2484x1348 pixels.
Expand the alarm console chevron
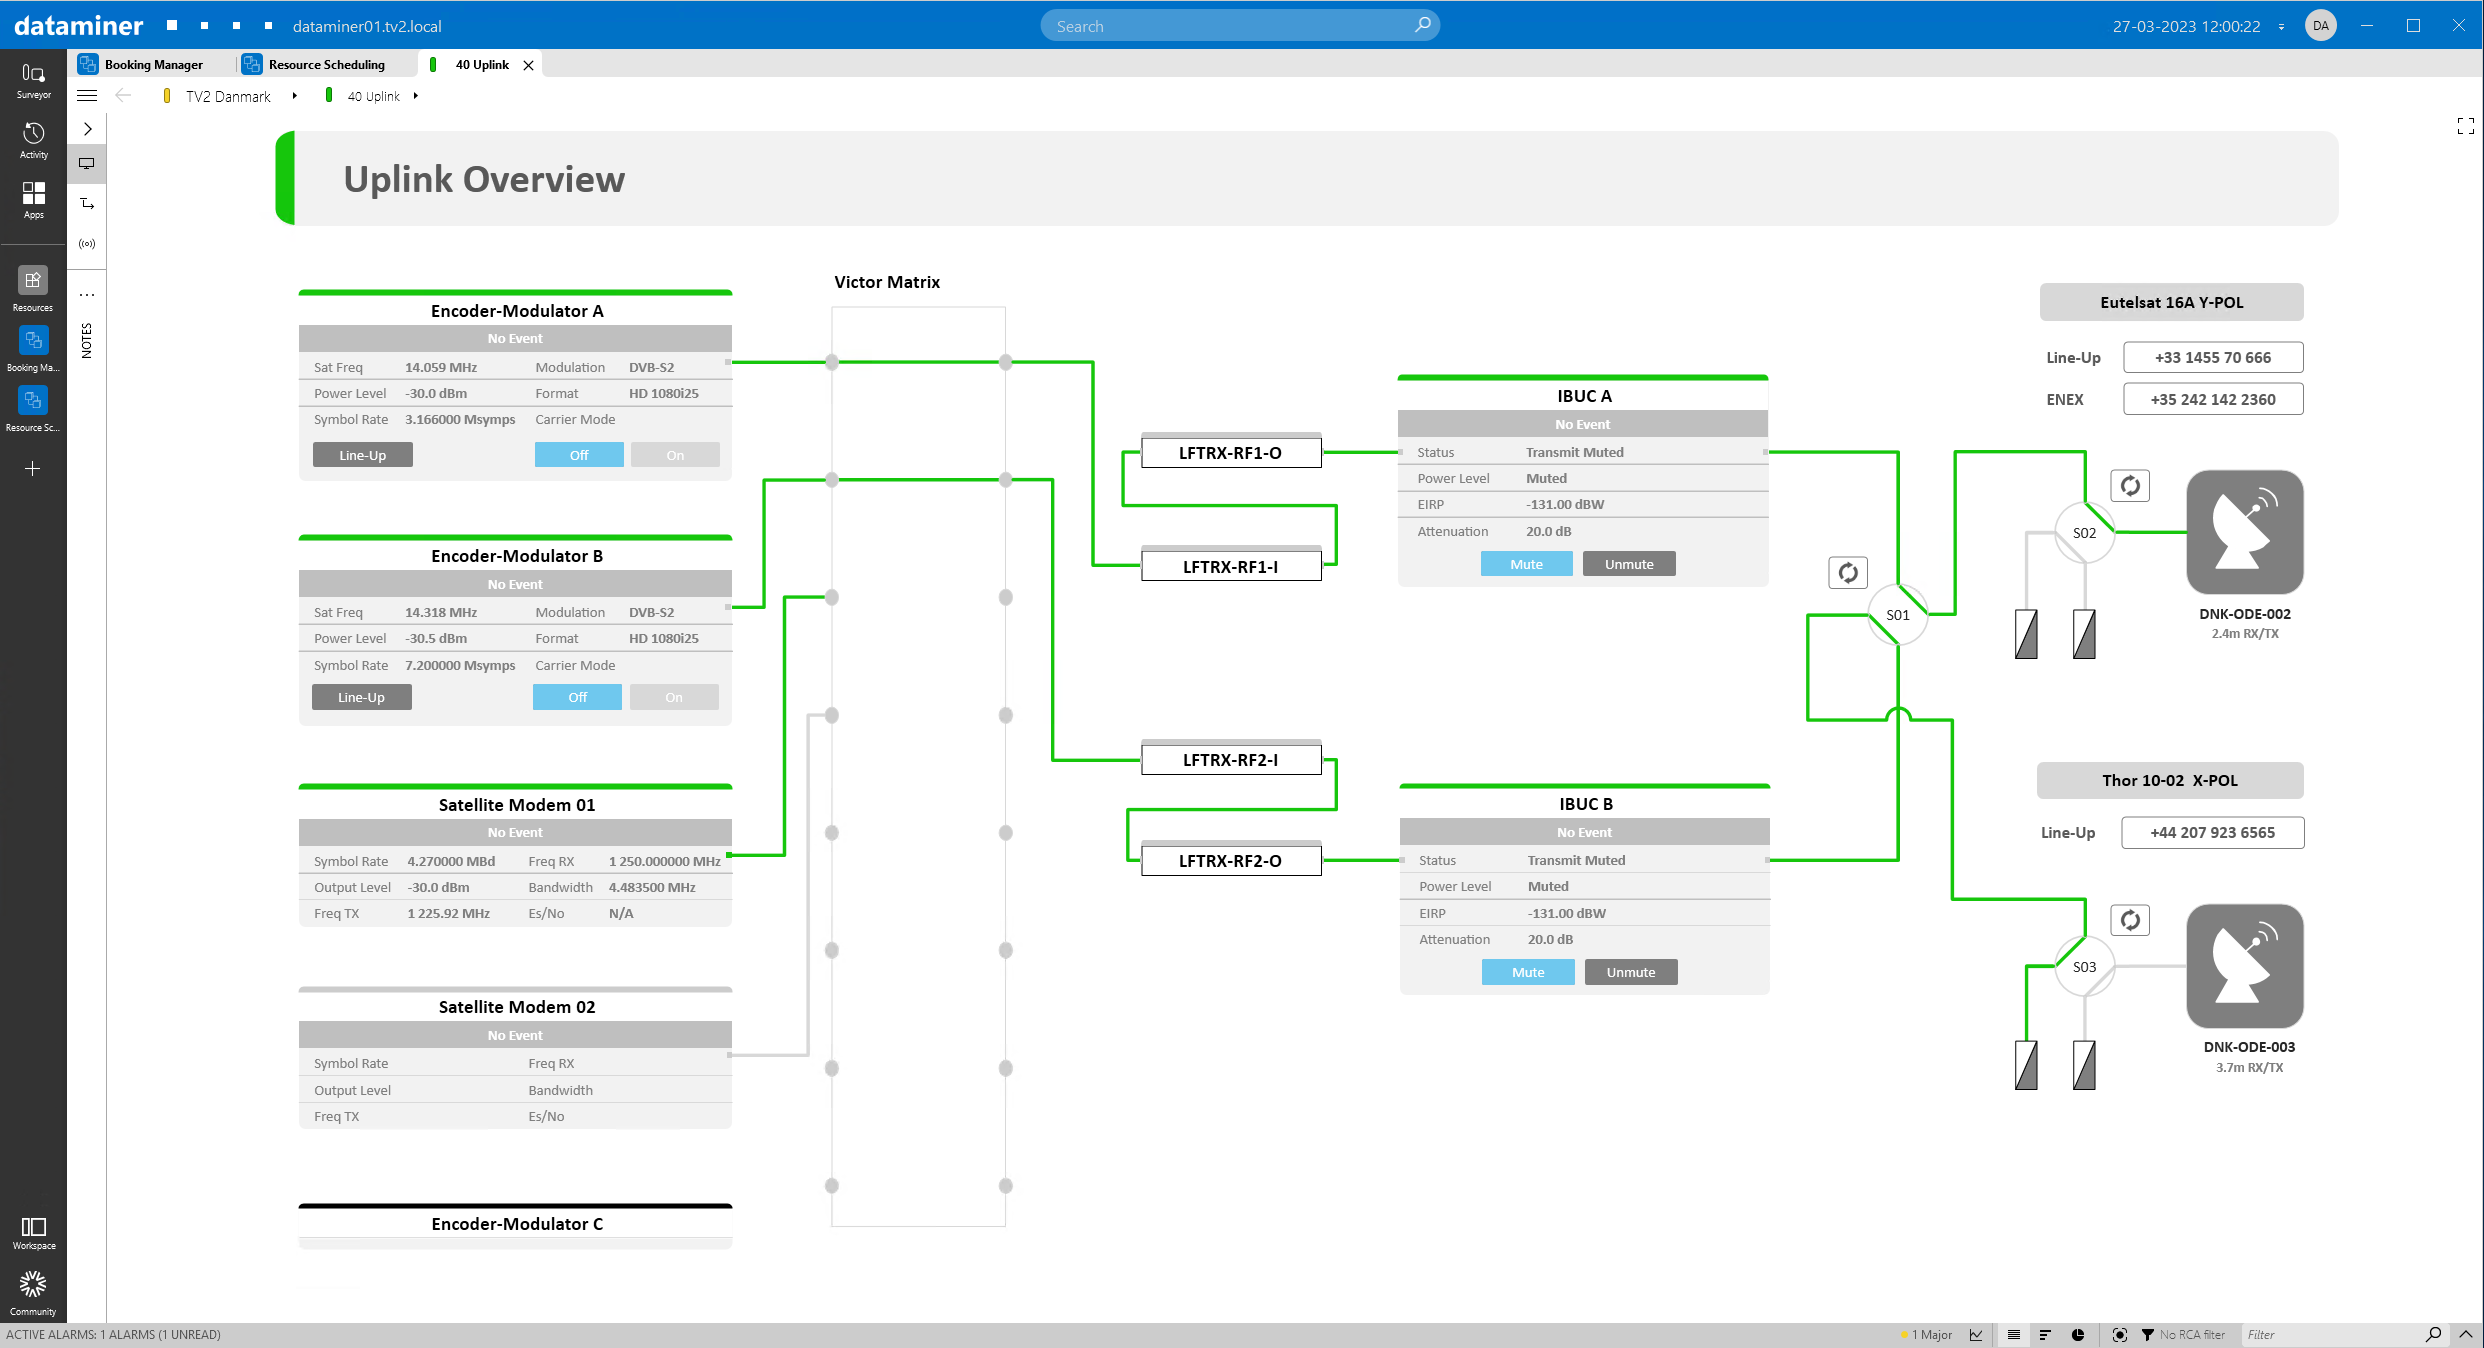(x=2466, y=1335)
